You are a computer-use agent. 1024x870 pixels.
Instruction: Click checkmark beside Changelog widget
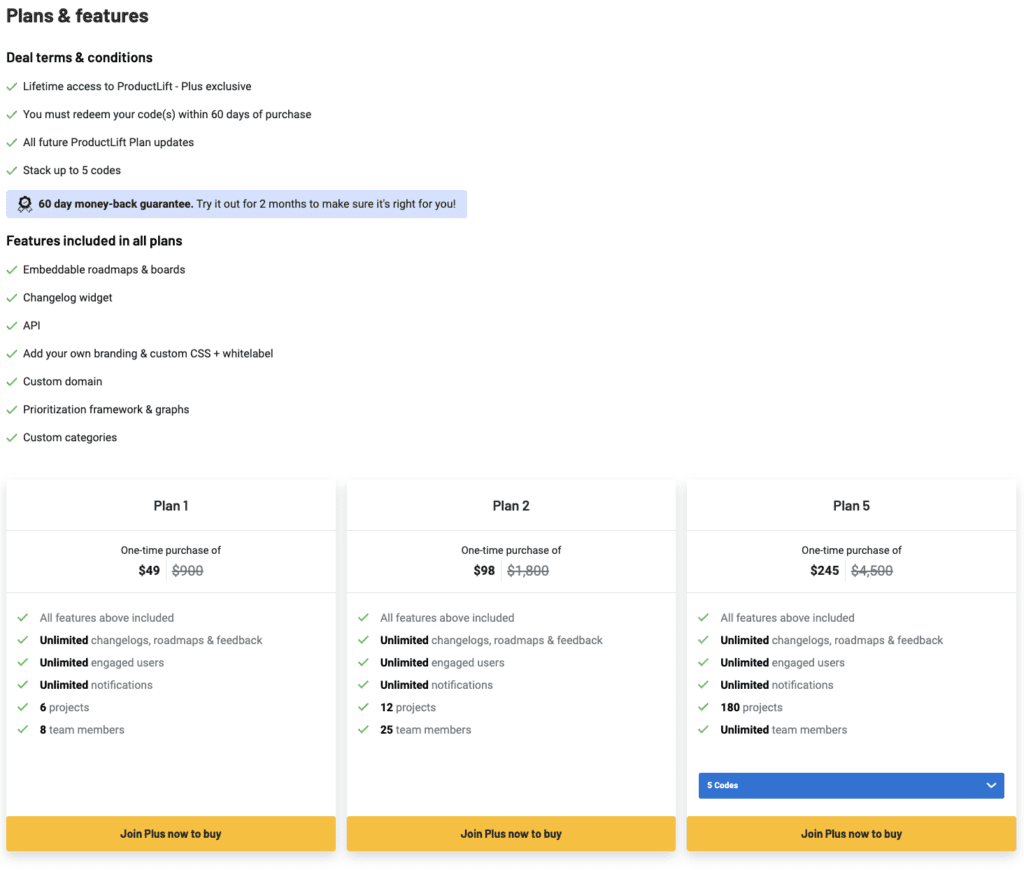(x=12, y=298)
